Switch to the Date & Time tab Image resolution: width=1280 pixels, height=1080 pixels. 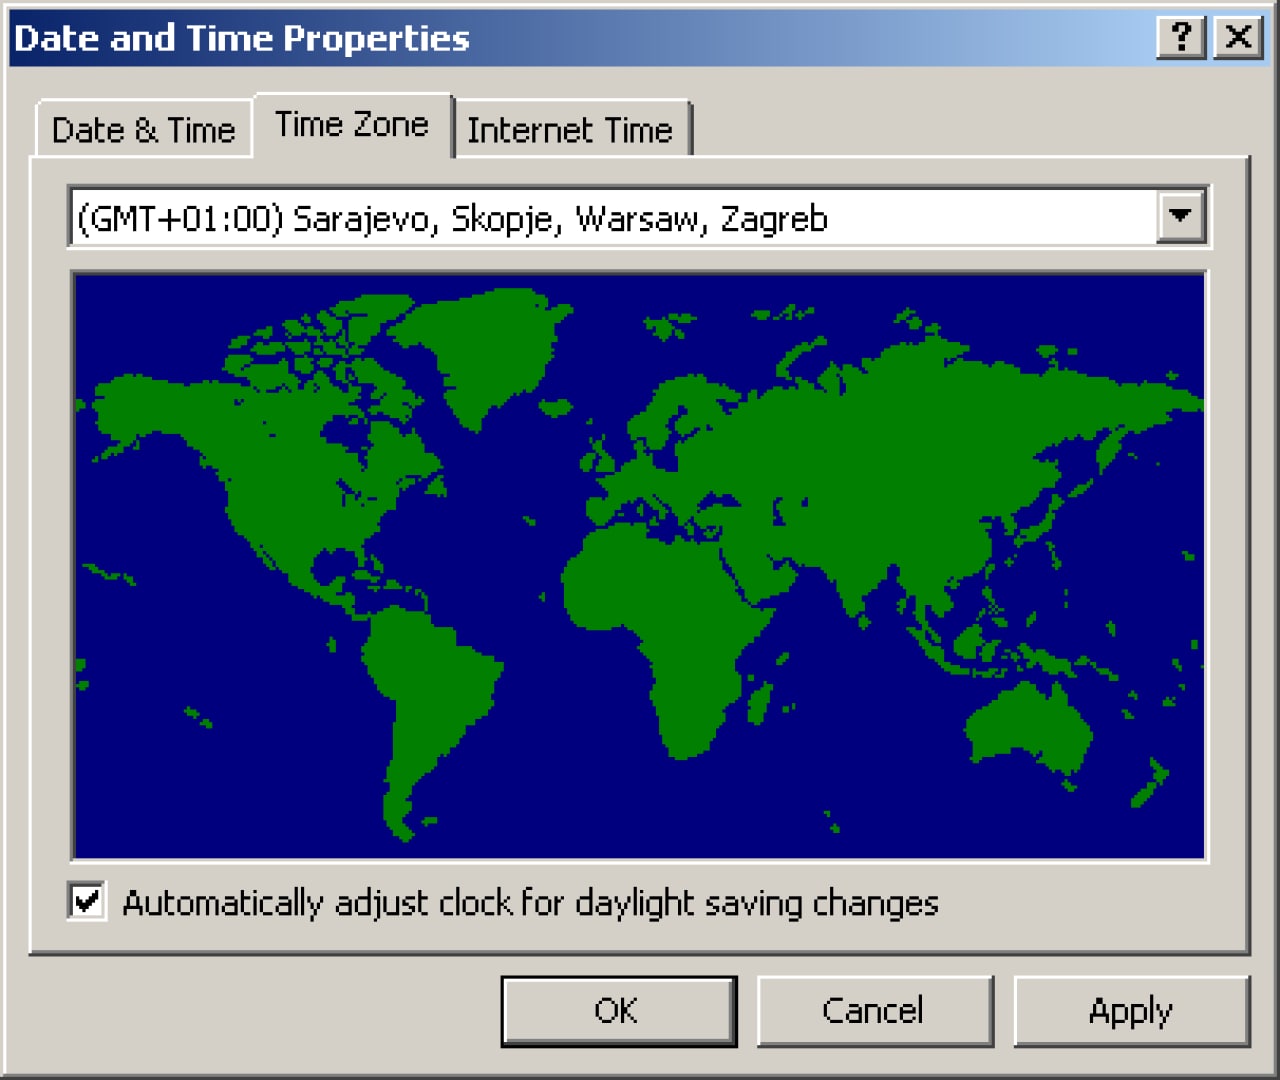pyautogui.click(x=143, y=130)
